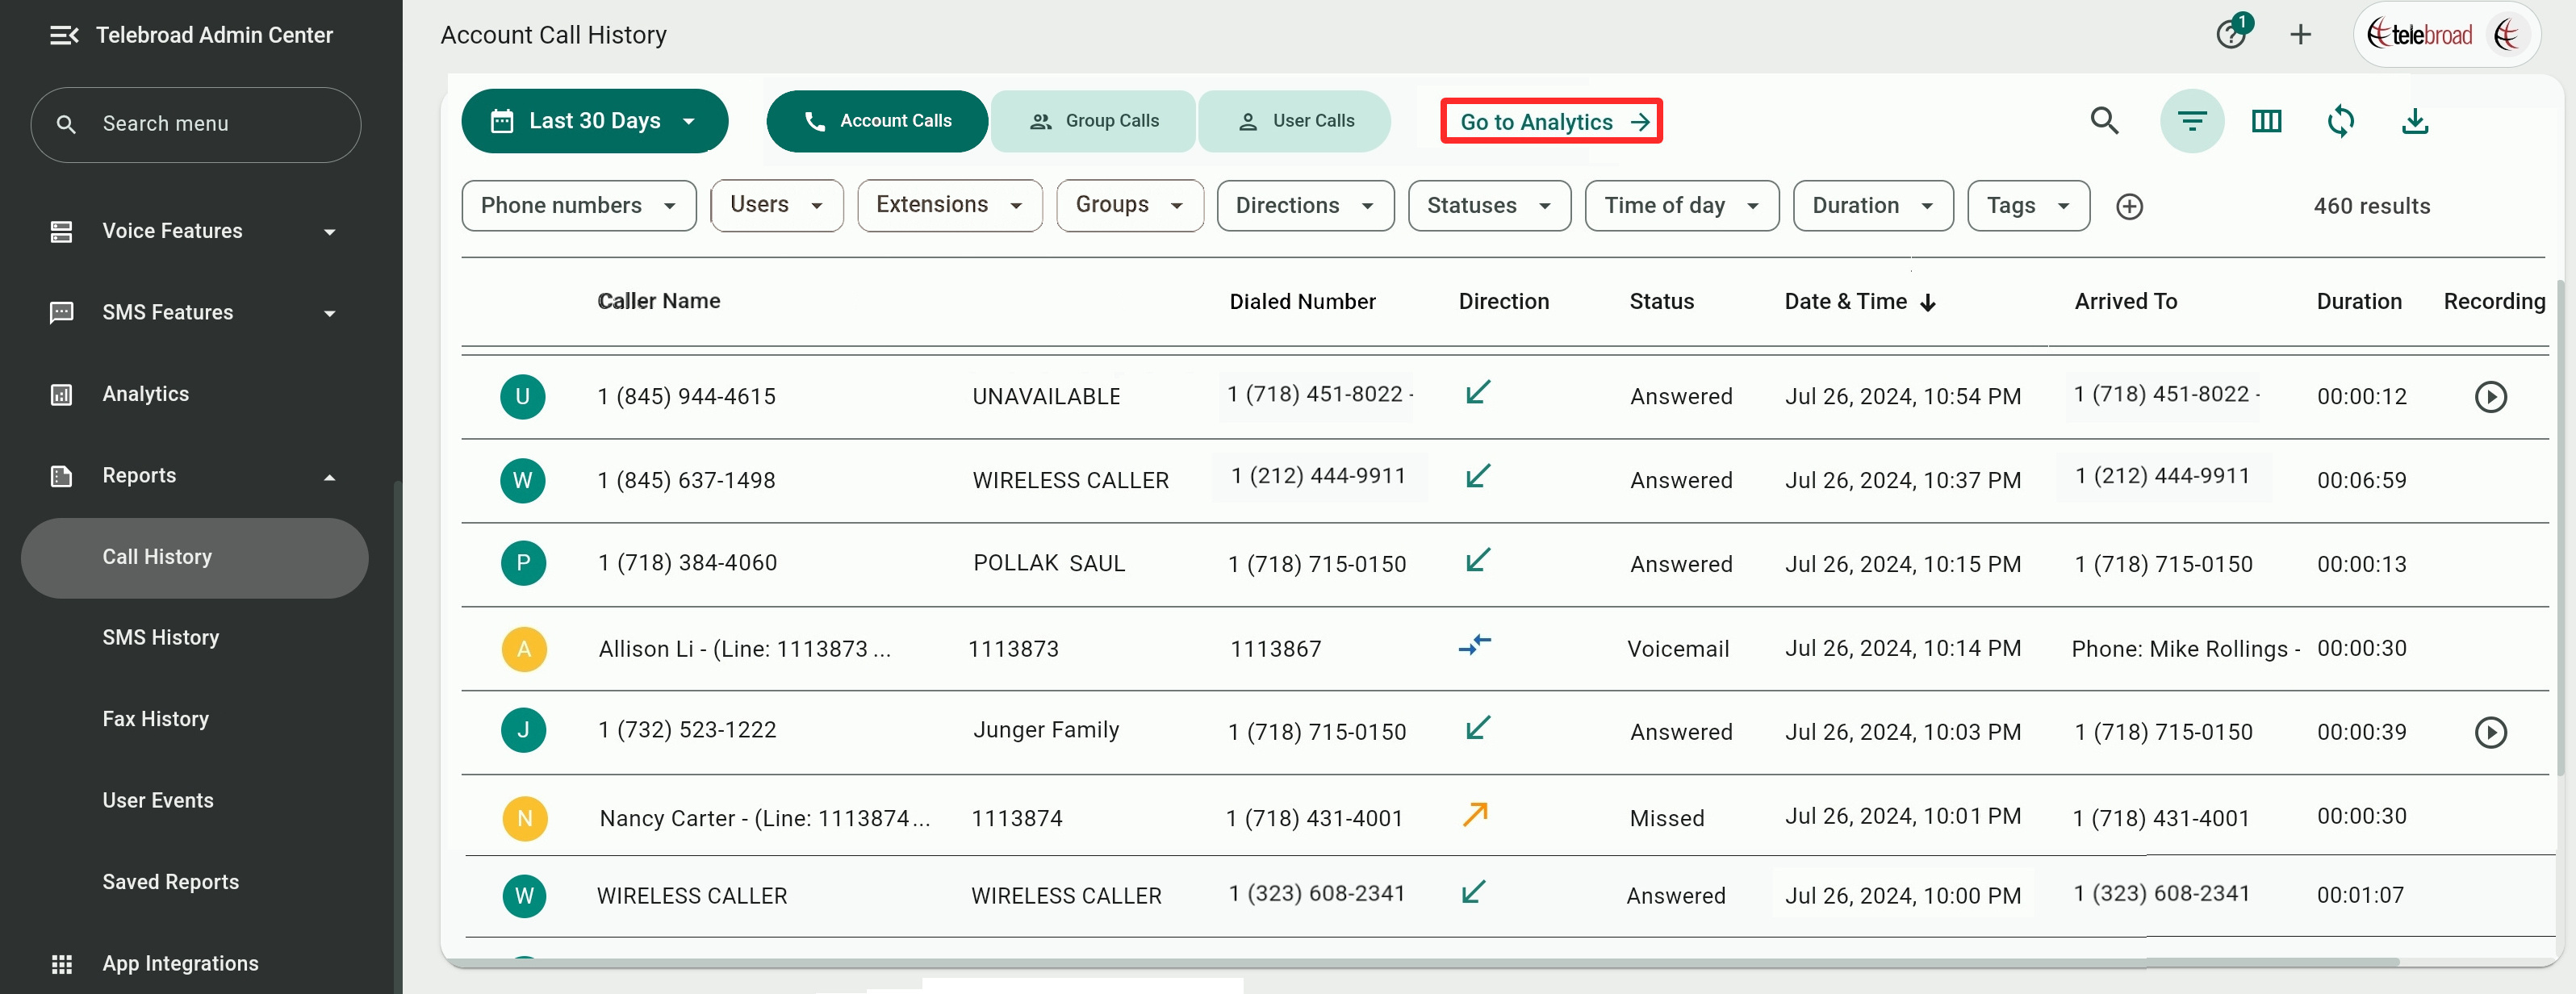Click the plus icon in header
The height and width of the screenshot is (994, 2576).
pyautogui.click(x=2300, y=35)
